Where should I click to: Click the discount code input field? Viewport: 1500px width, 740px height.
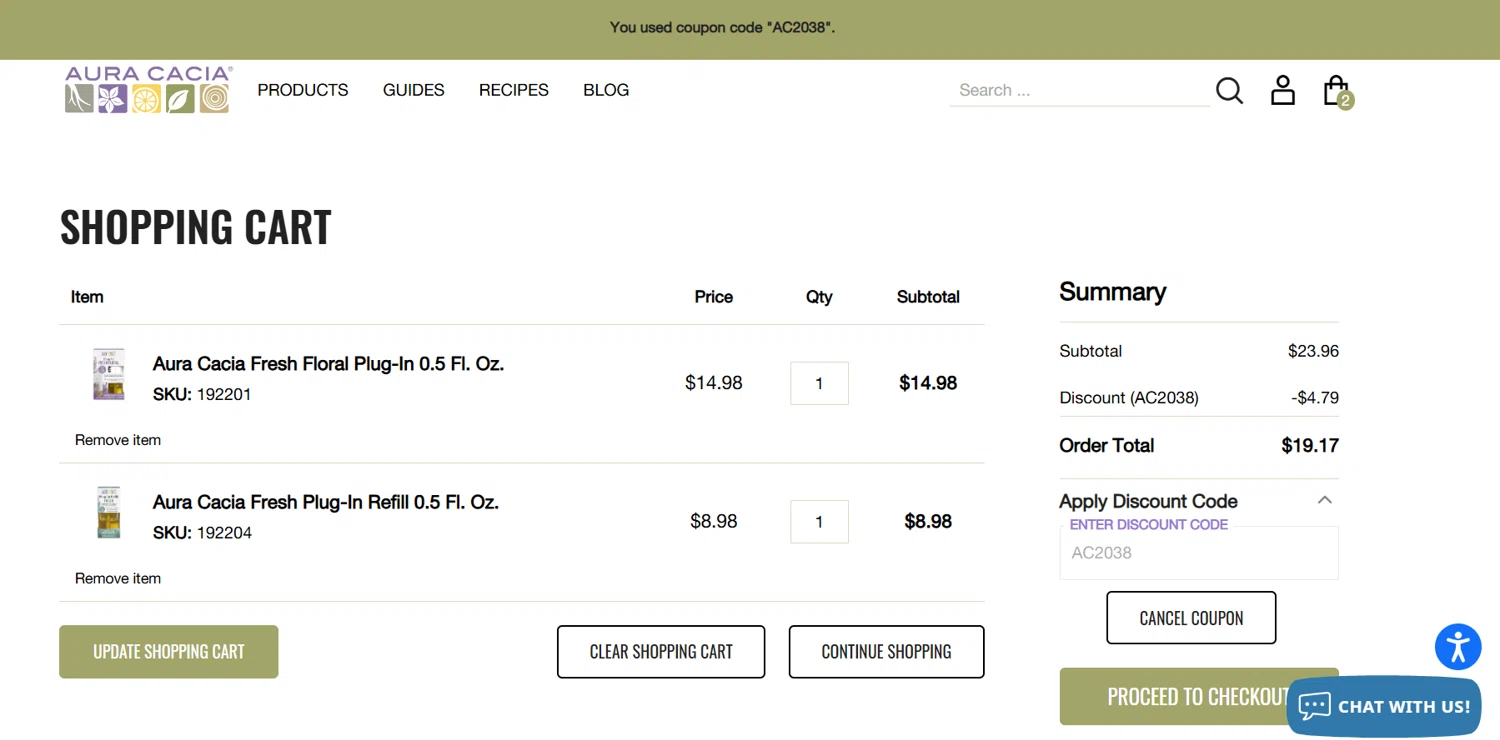pyautogui.click(x=1199, y=553)
